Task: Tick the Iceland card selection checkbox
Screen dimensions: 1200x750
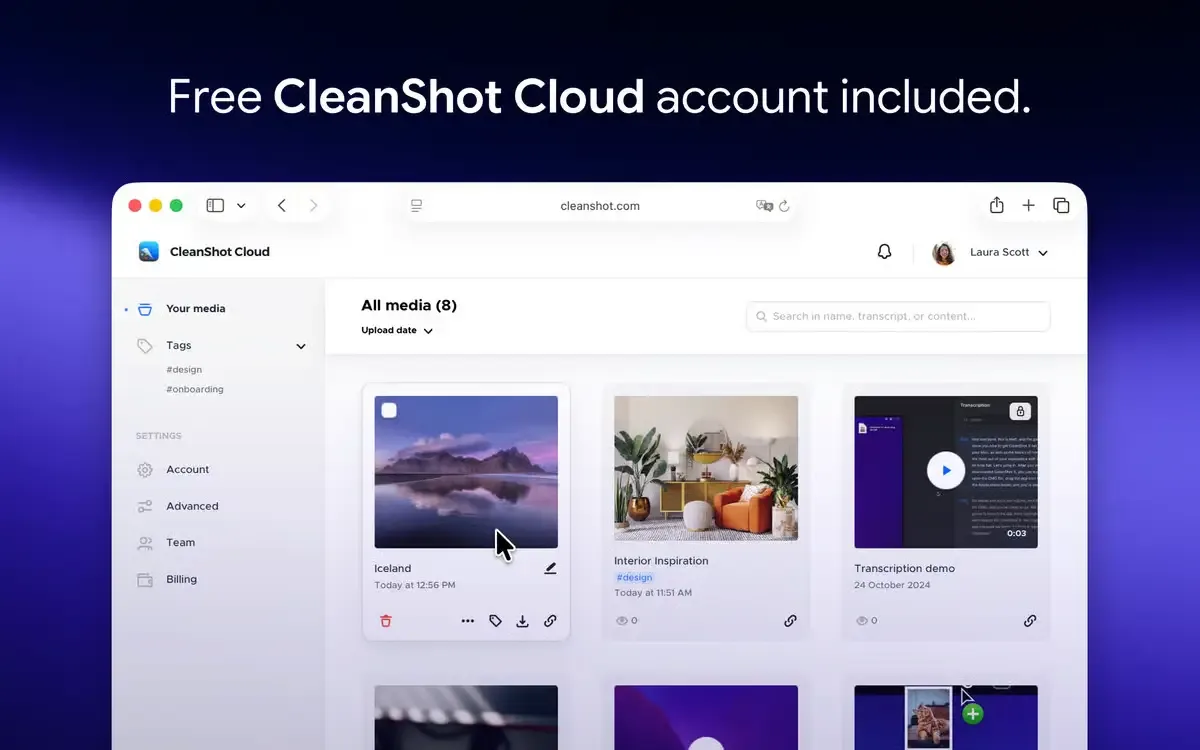Action: (x=389, y=410)
